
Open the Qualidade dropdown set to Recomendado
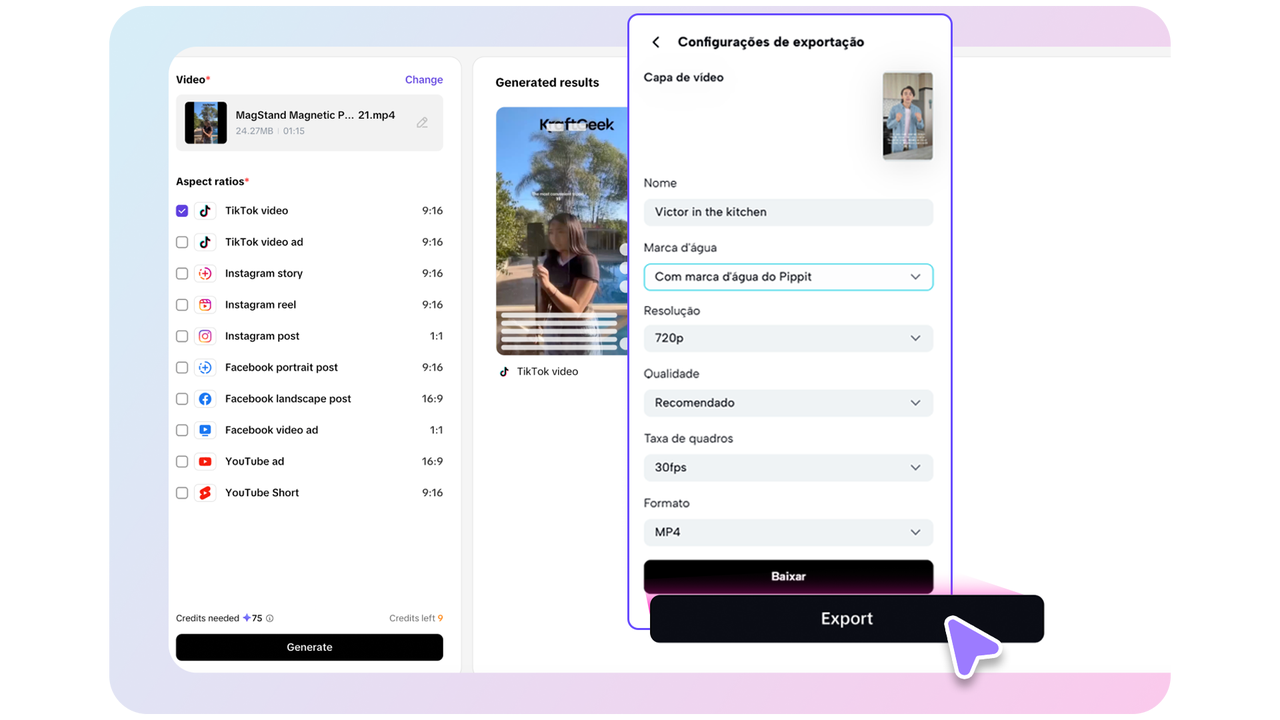pos(788,403)
